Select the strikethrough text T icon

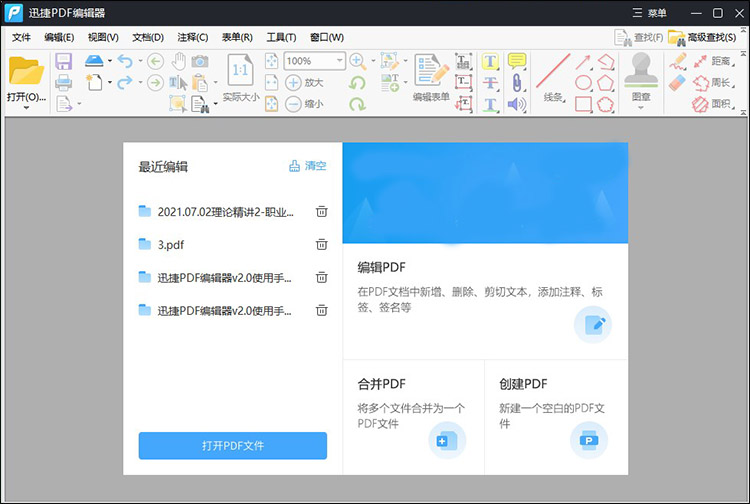click(490, 82)
